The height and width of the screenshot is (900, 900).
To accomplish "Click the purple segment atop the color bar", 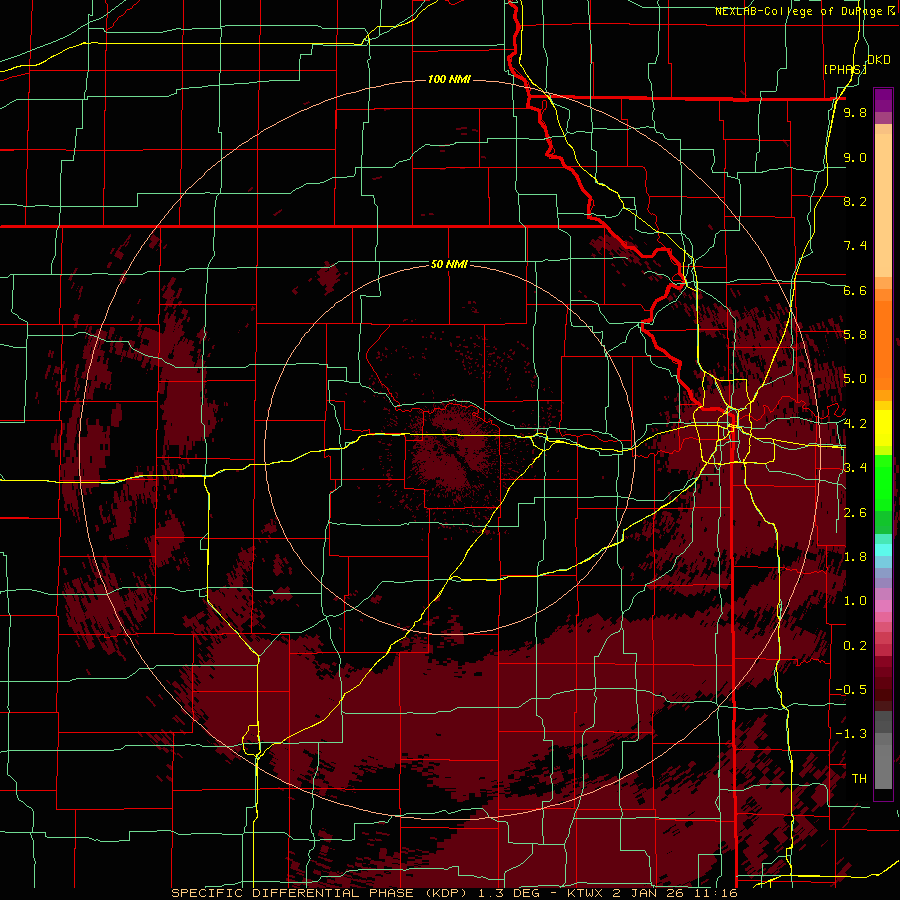I will click(x=883, y=101).
